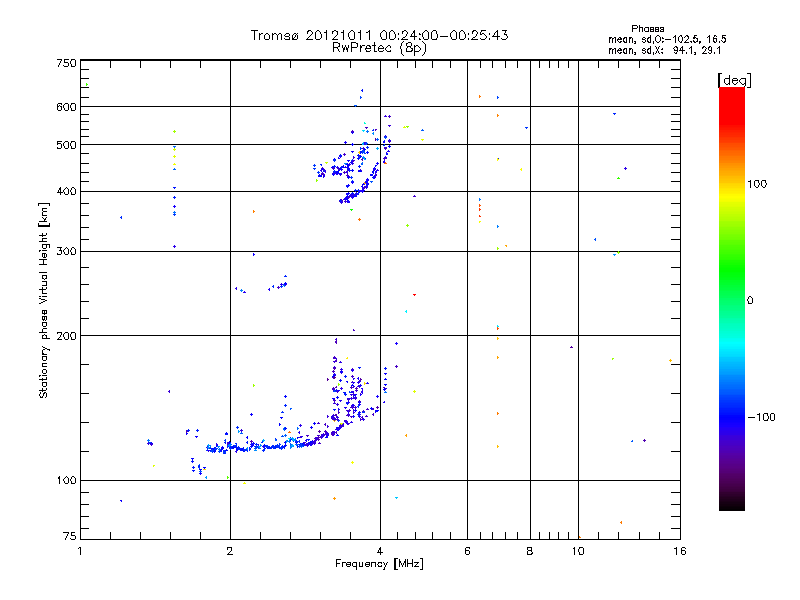Click the '400' height axis label
Screen dimensions: 800x600
click(x=66, y=192)
